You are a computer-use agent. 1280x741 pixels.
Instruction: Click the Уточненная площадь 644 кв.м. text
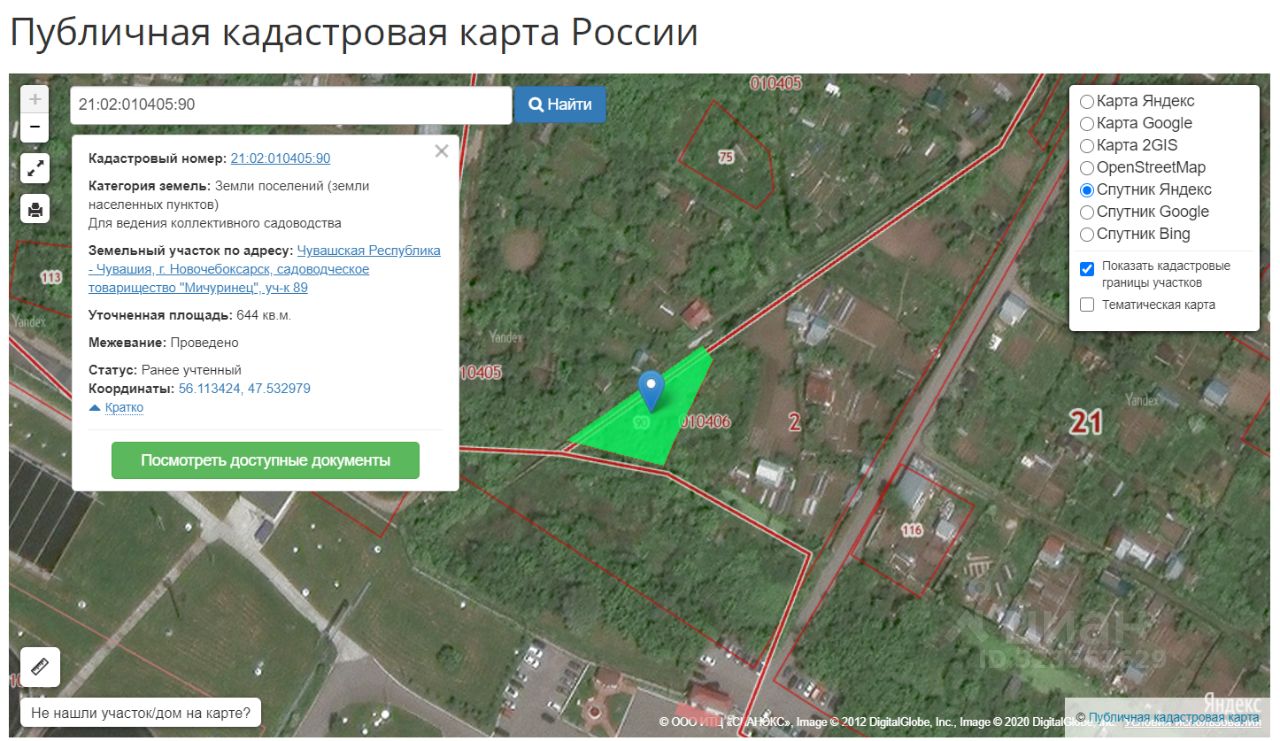click(190, 315)
